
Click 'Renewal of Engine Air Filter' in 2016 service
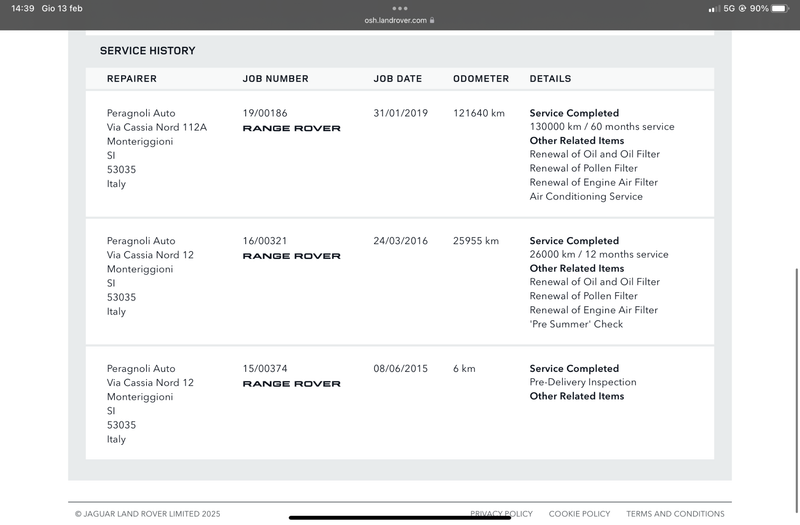(593, 310)
